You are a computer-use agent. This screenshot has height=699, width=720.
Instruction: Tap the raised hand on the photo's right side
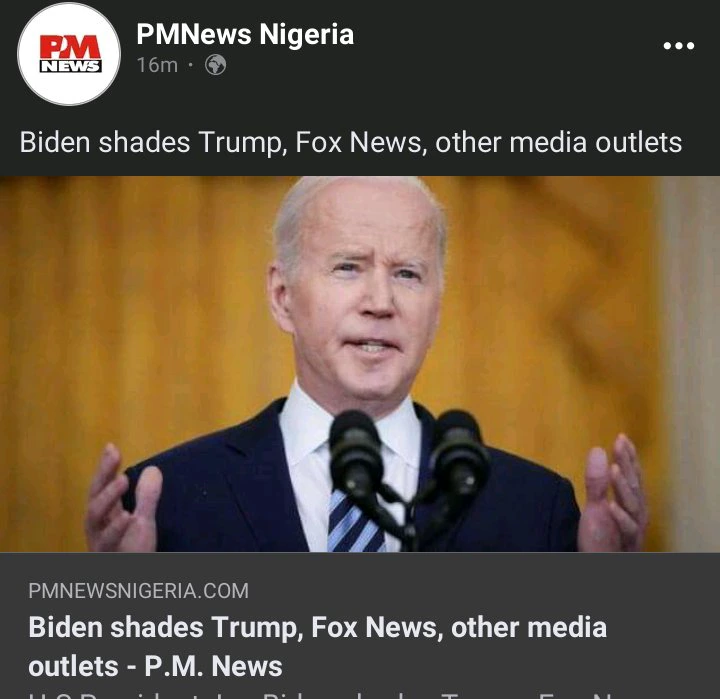pos(613,494)
